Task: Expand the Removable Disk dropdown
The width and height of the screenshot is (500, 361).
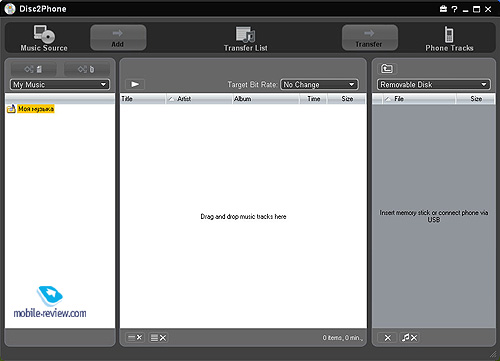Action: pos(434,85)
